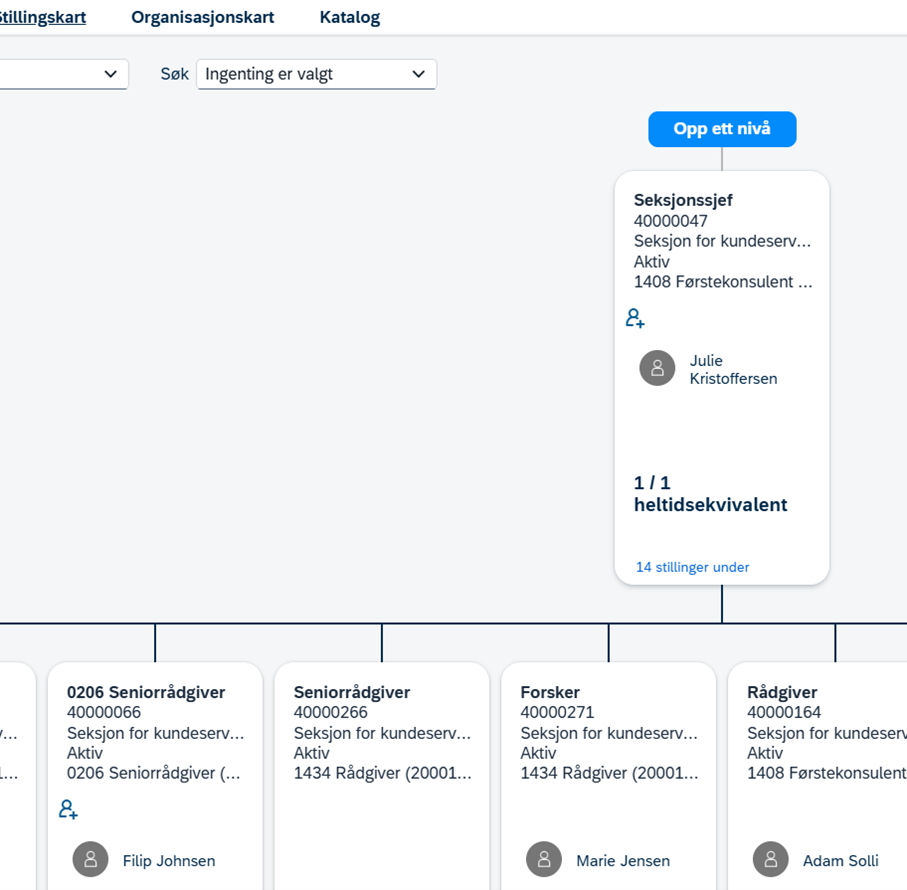
Task: Click '1434 Rådgiver' on the Forsker card
Action: point(609,773)
